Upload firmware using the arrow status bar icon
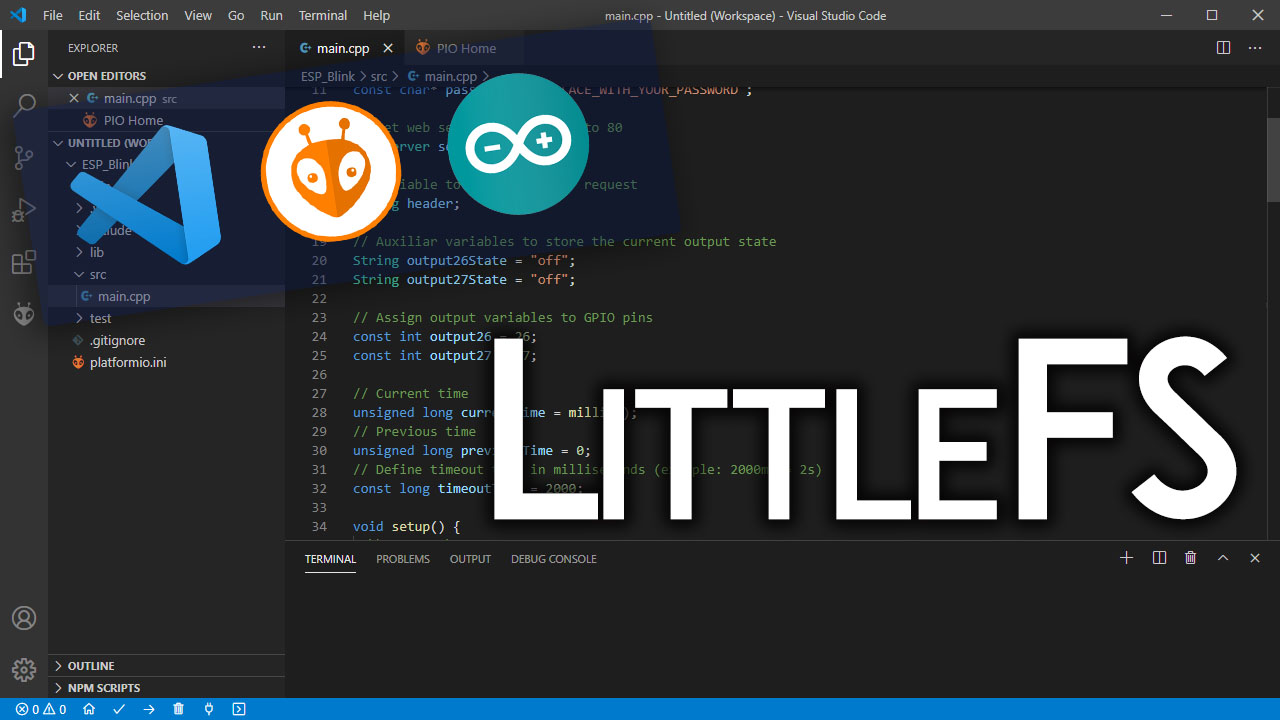1280x720 pixels. tap(149, 709)
